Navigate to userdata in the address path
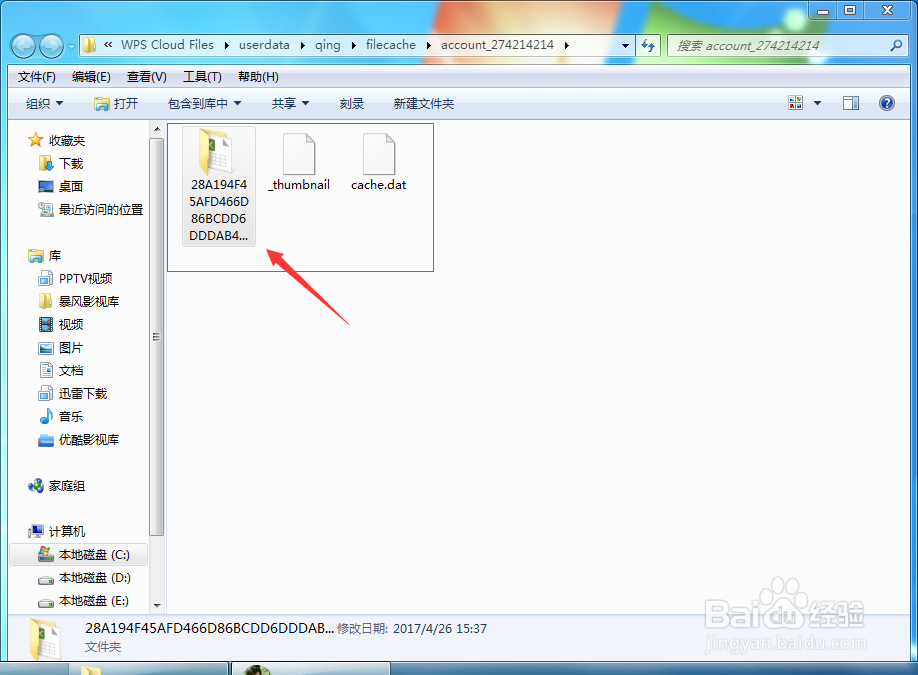The height and width of the screenshot is (675, 918). pos(264,45)
